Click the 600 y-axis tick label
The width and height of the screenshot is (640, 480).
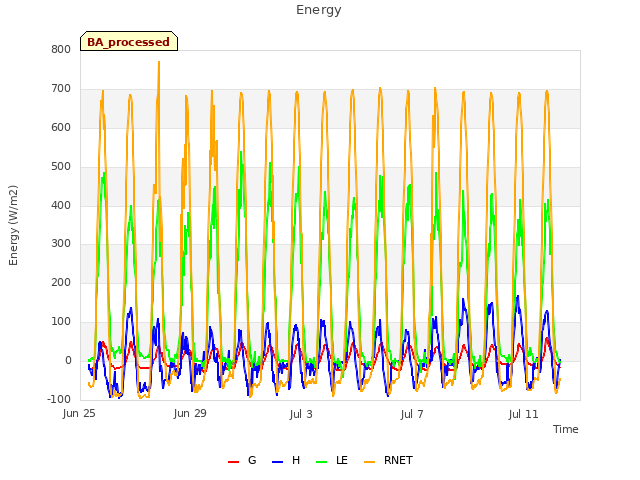pyautogui.click(x=61, y=127)
